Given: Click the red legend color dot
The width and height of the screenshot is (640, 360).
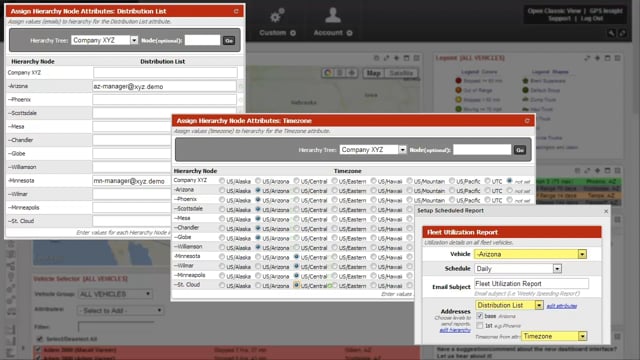Looking at the screenshot, I should [x=458, y=81].
